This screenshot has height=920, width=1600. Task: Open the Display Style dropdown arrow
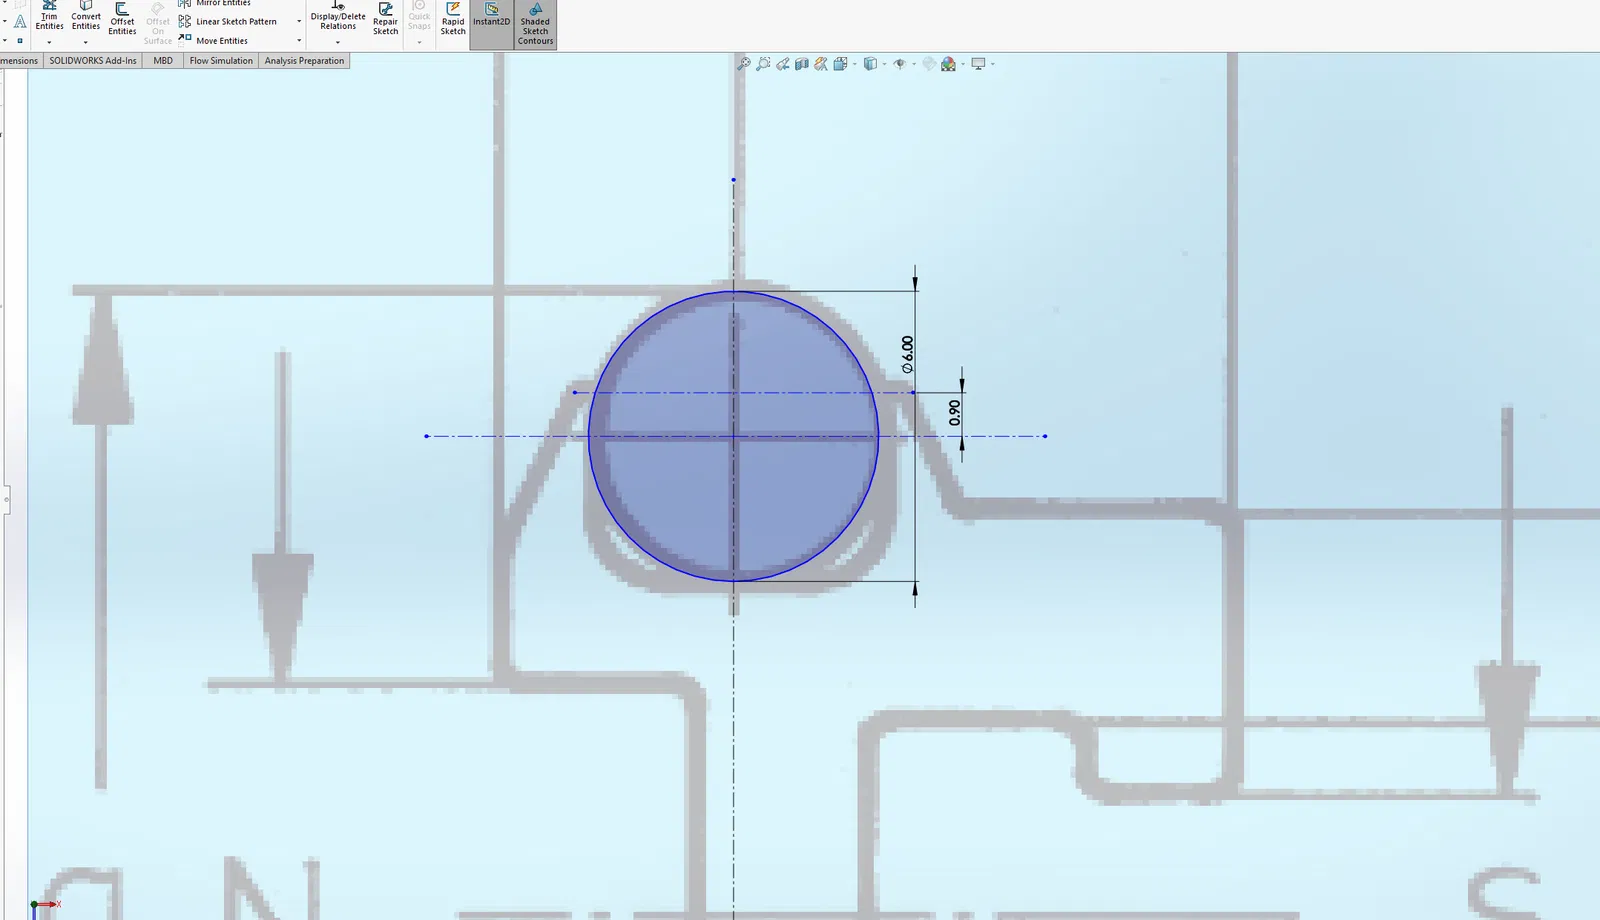coord(884,64)
